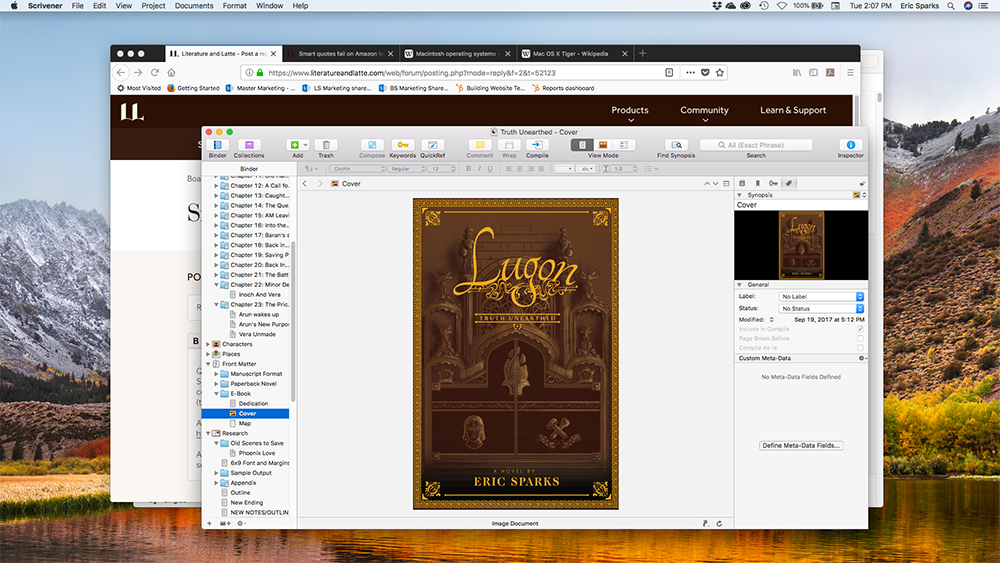Click the Wrap toolbar icon
The image size is (1000, 563).
point(509,145)
